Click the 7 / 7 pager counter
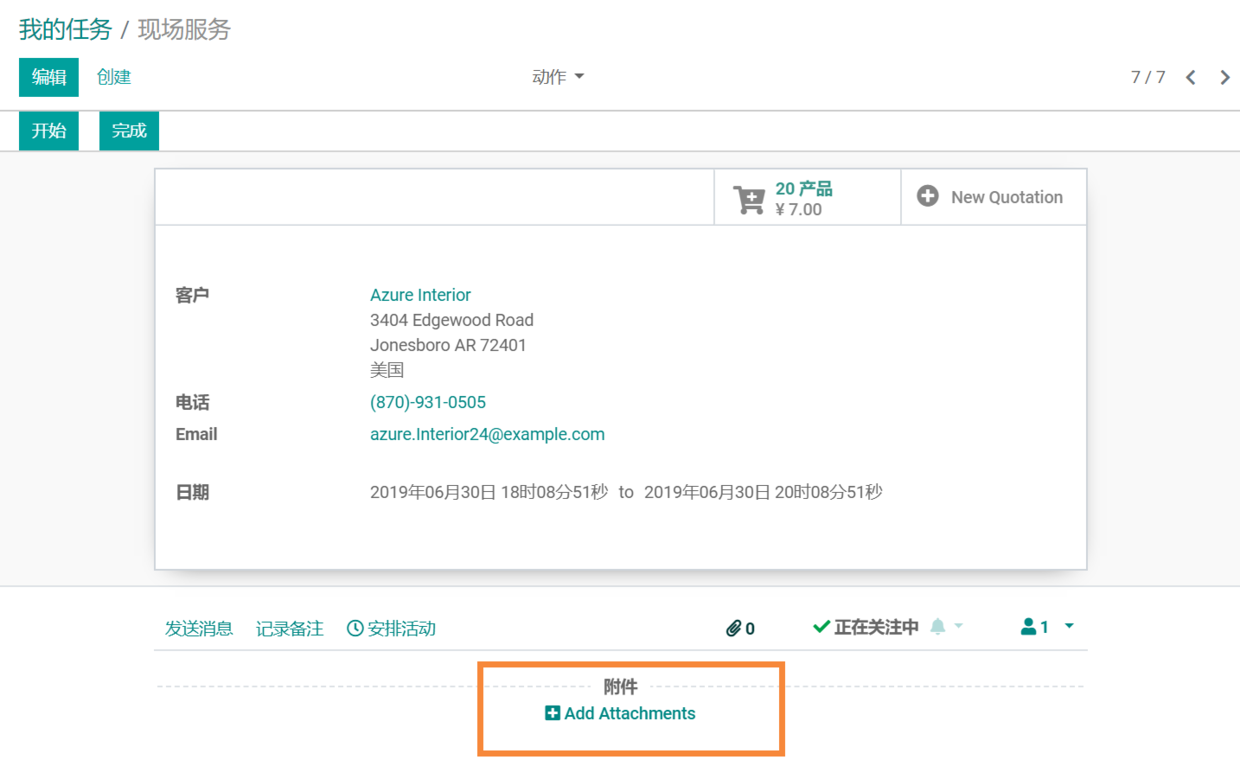 coord(1148,77)
